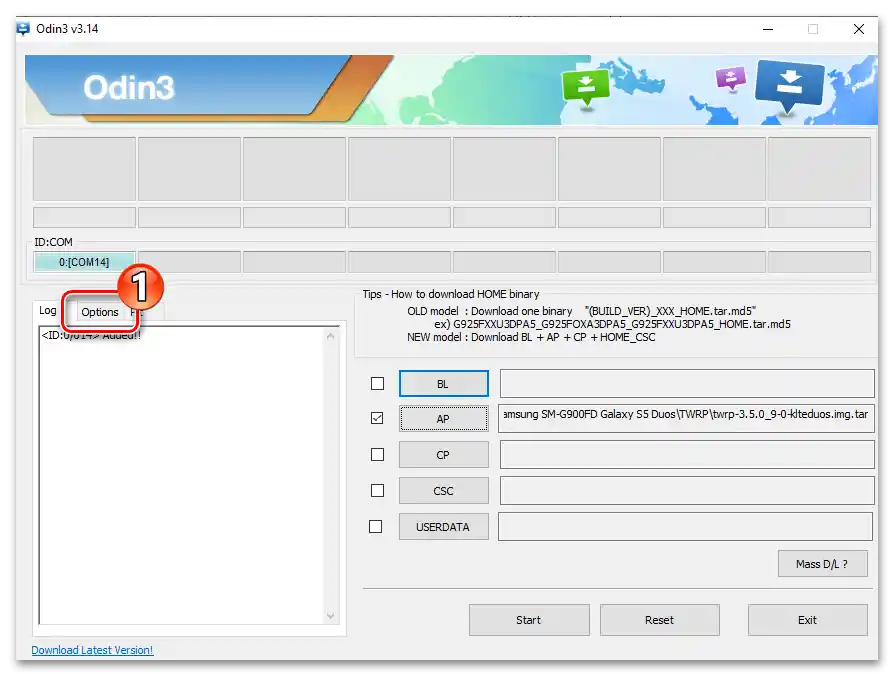Switch to the Log tab

[x=47, y=311]
